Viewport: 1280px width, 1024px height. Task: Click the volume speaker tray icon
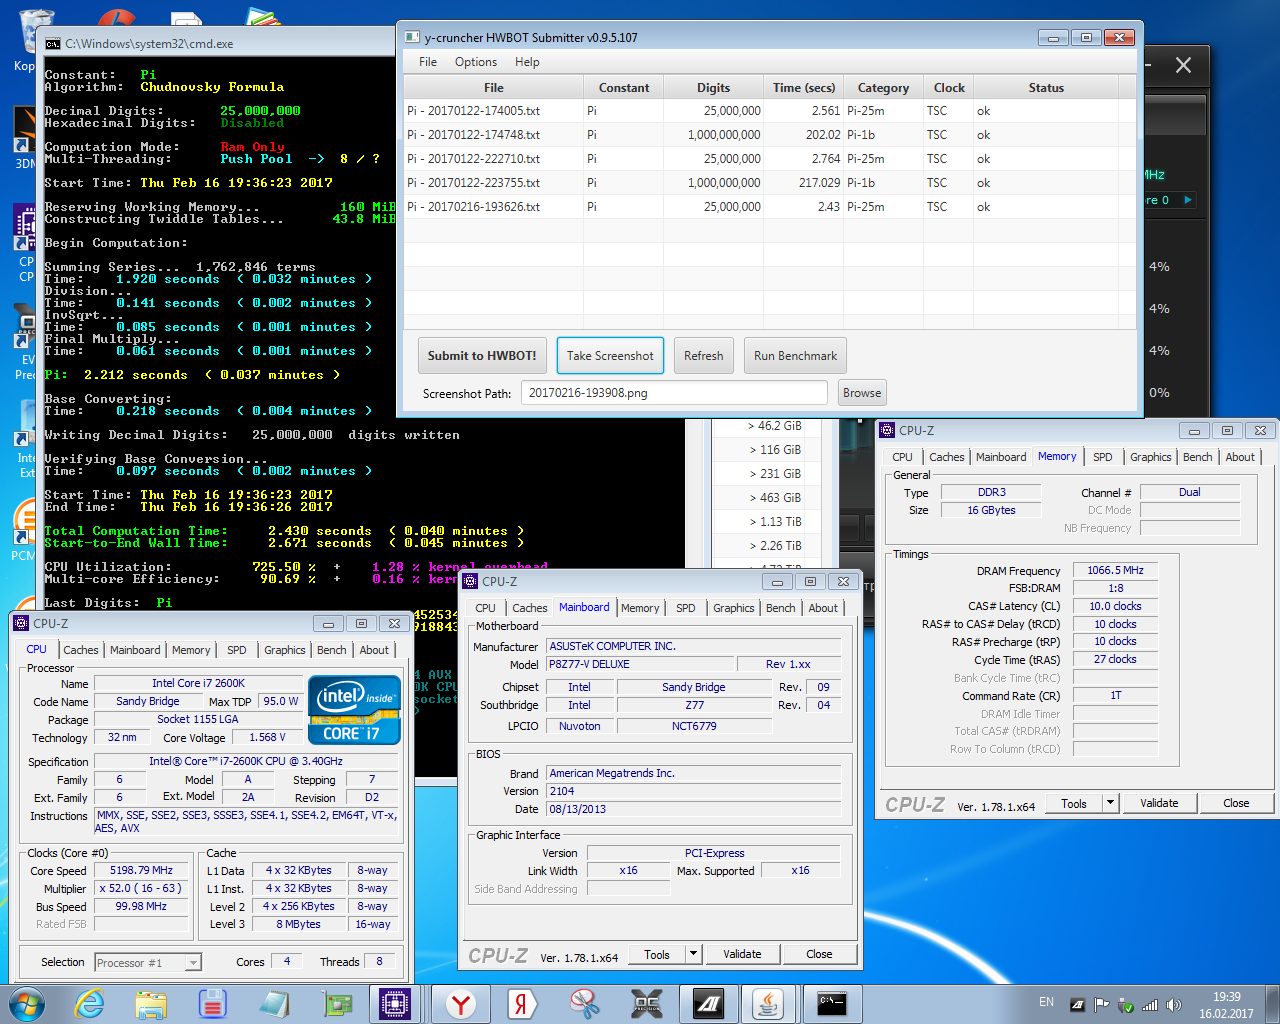coord(1173,1005)
